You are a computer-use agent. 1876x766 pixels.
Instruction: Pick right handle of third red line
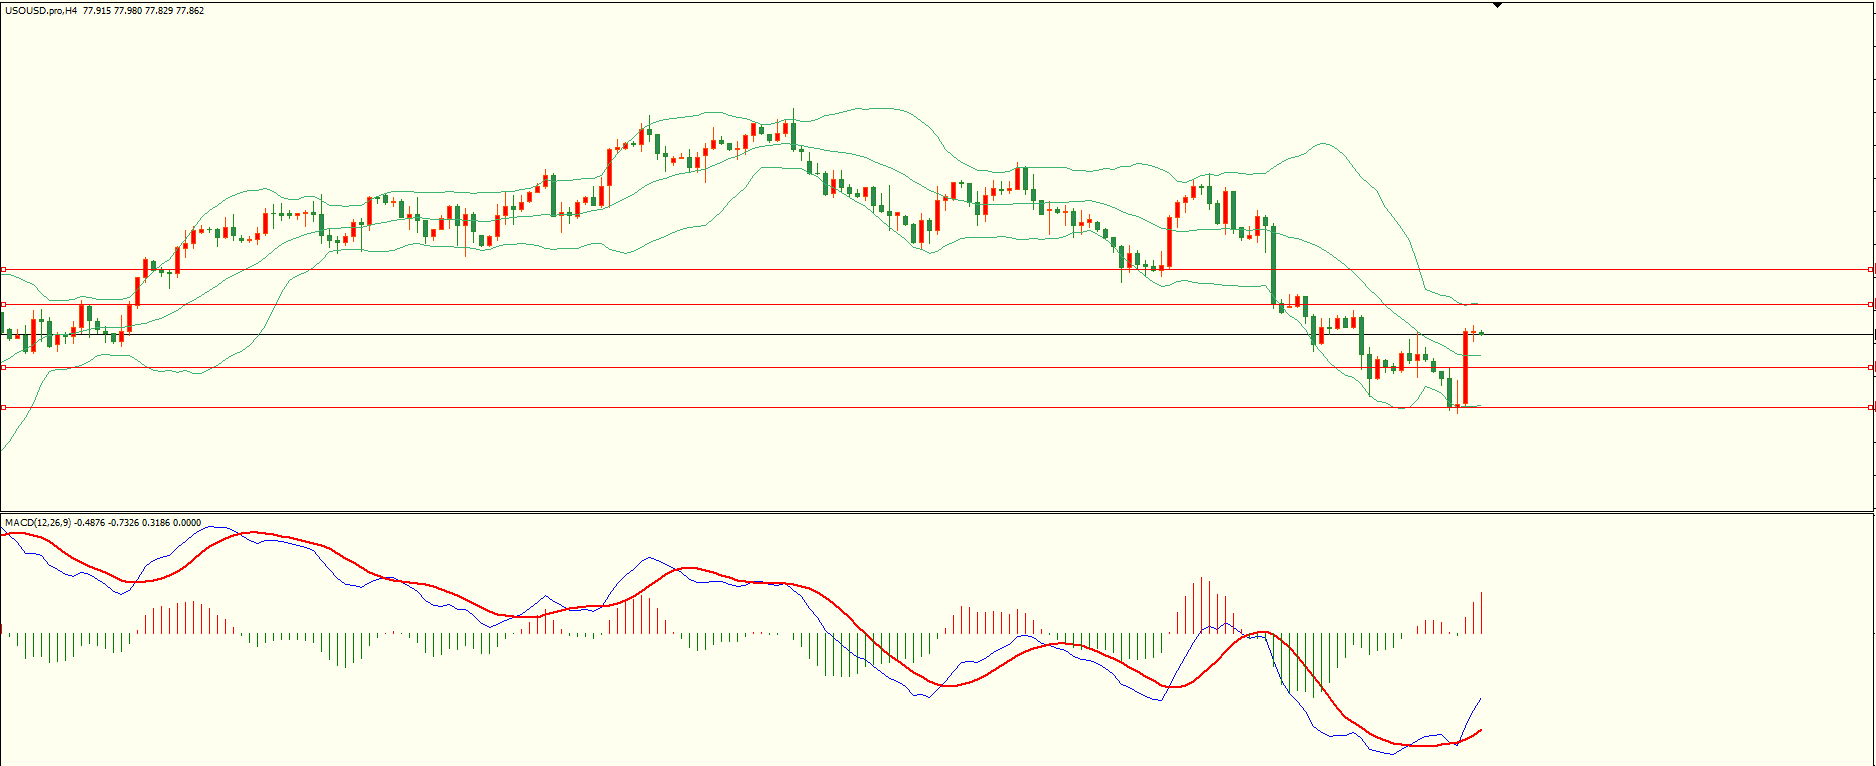[1870, 368]
